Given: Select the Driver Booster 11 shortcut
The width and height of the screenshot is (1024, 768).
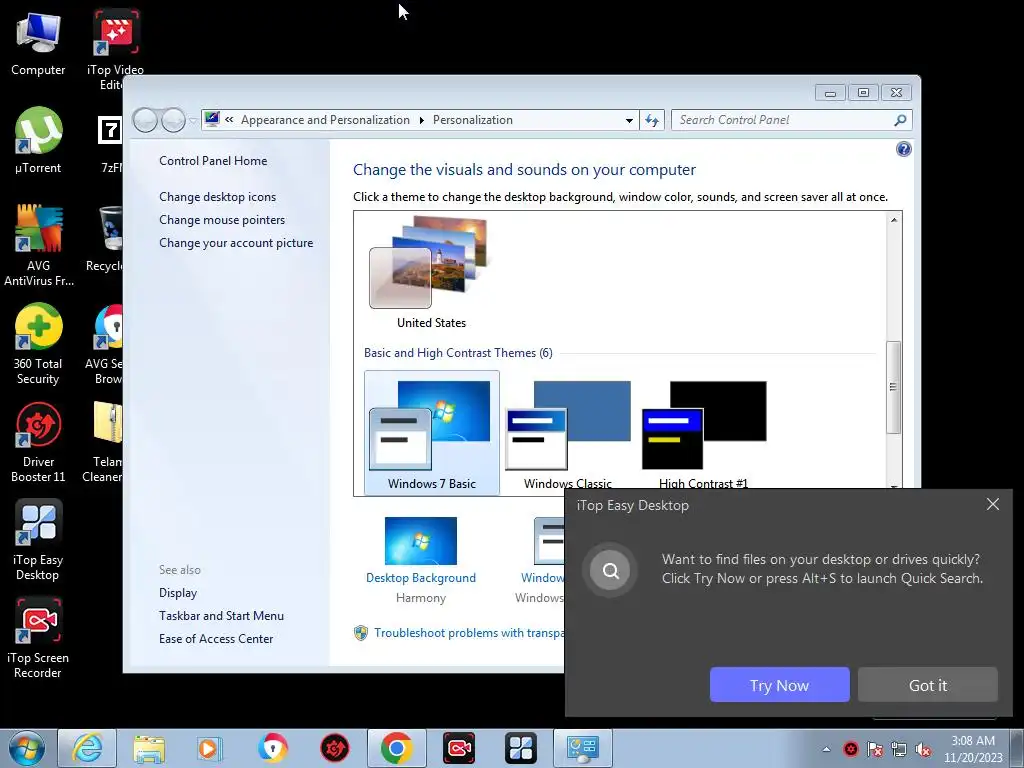Looking at the screenshot, I should 38,442.
